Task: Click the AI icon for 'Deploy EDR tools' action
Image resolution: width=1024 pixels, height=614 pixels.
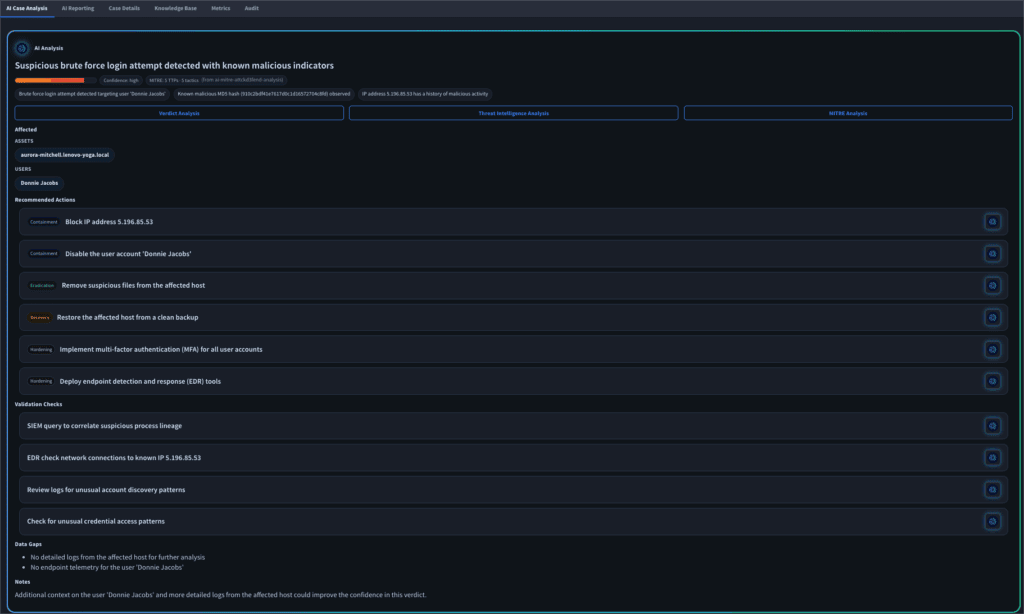Action: [x=992, y=381]
